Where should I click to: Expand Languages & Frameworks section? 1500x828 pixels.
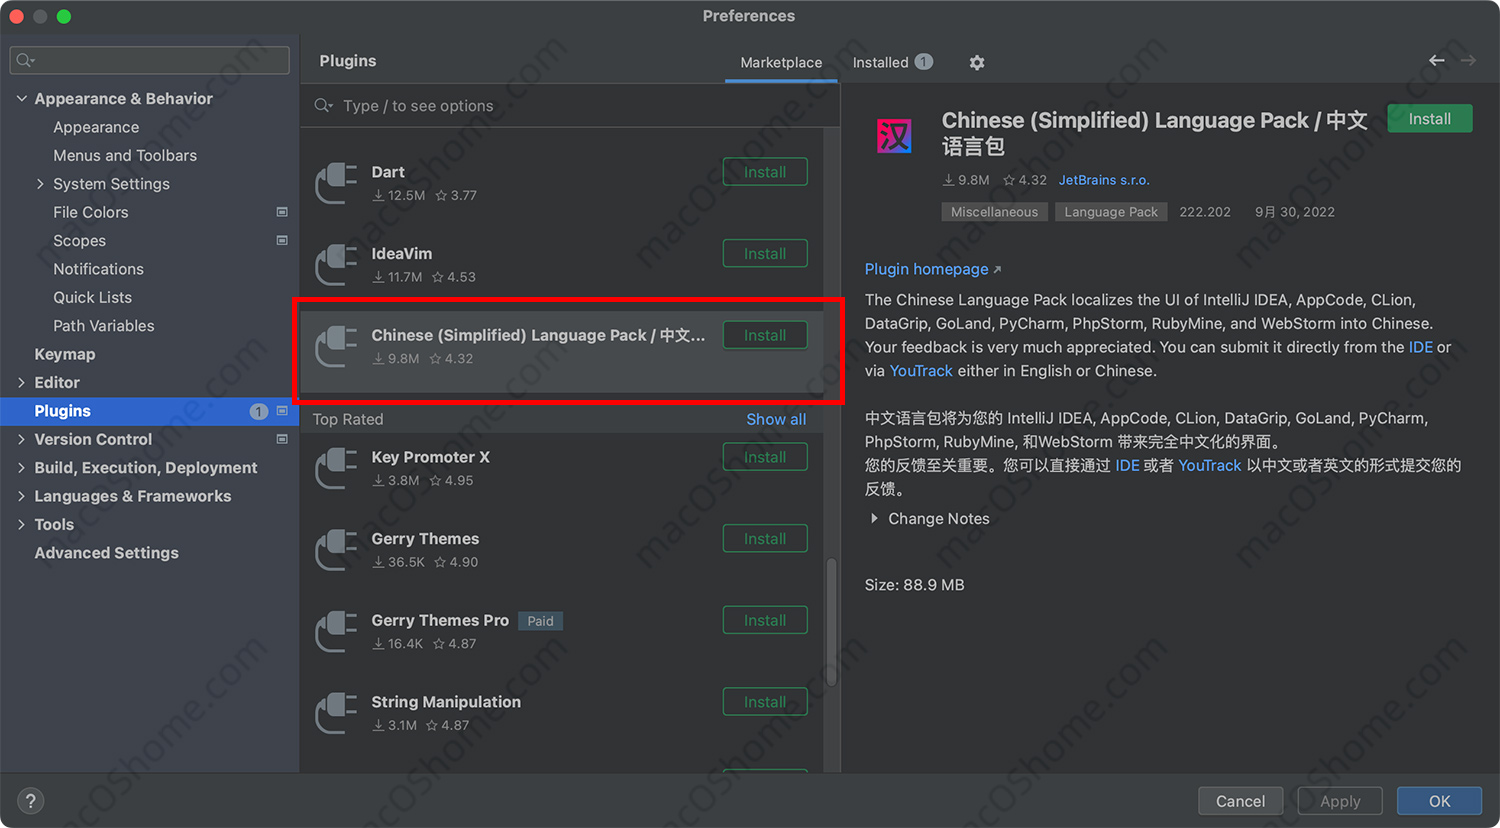point(22,496)
